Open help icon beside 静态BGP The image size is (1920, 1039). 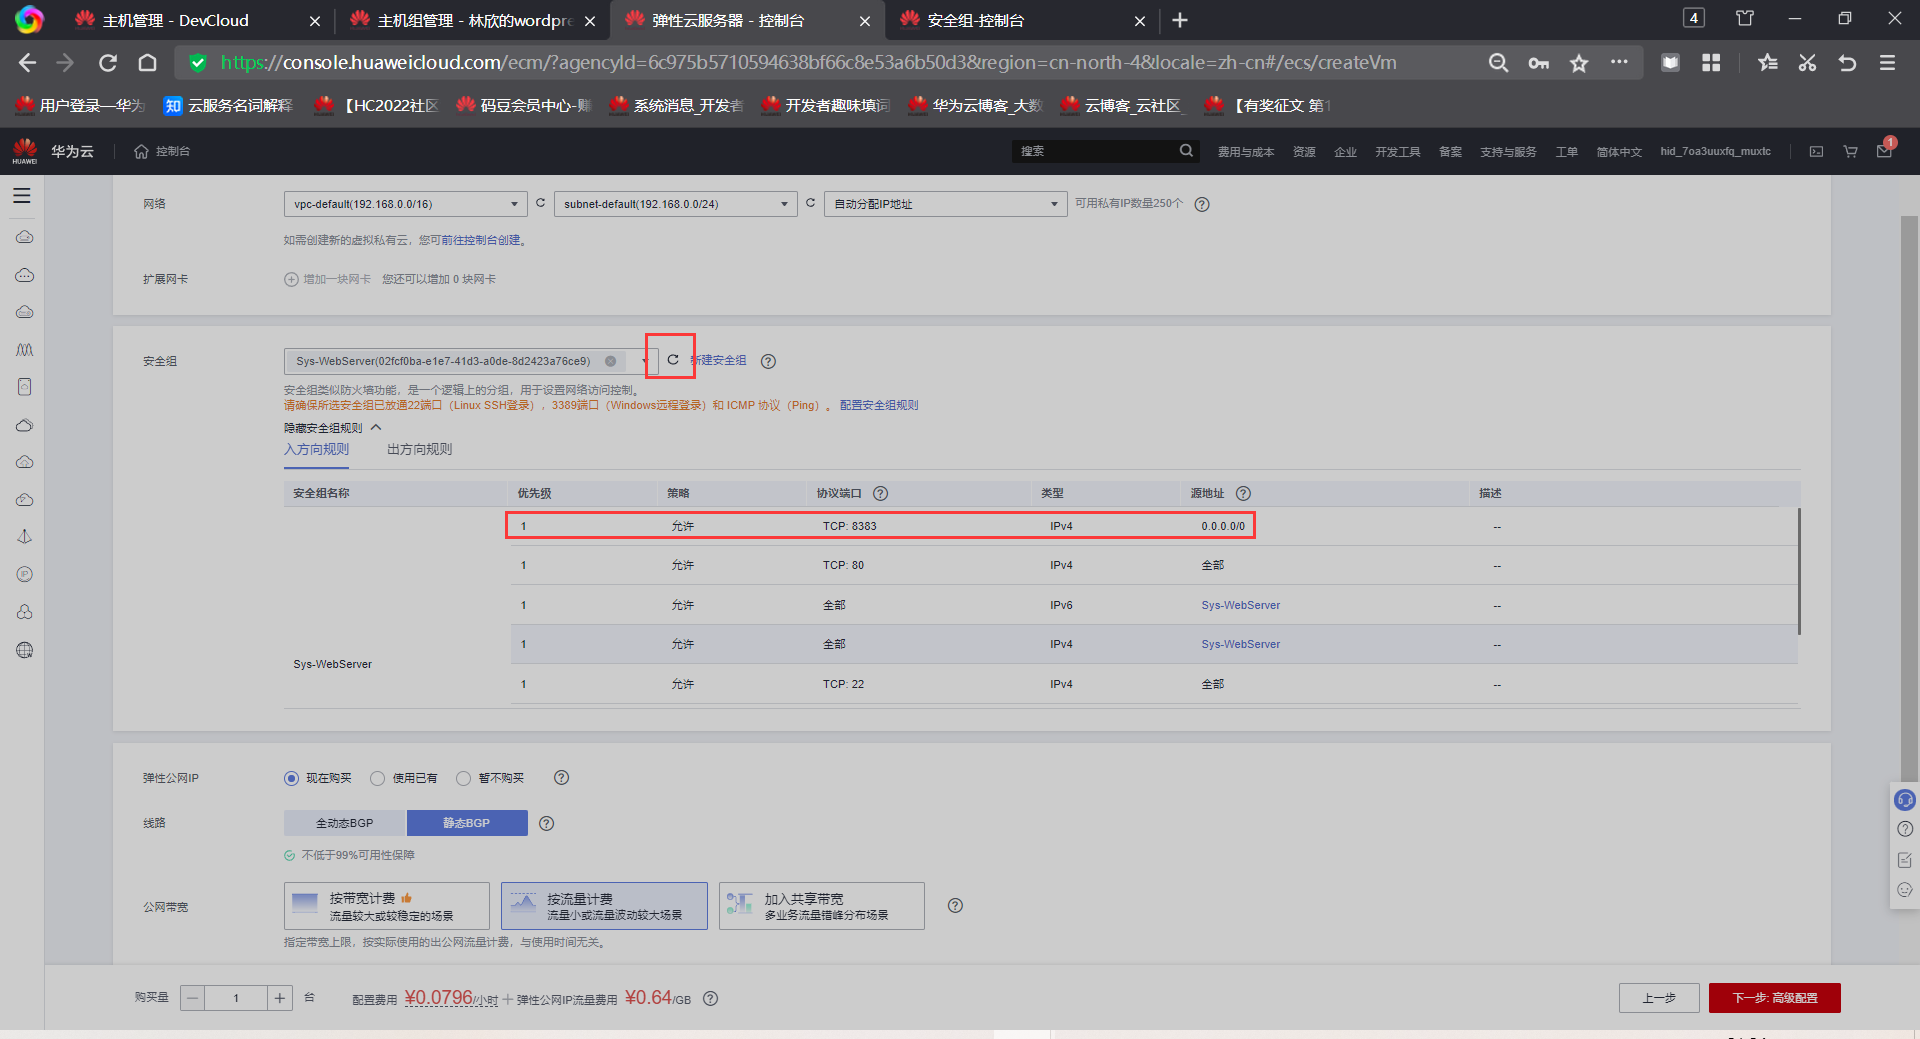click(x=546, y=823)
